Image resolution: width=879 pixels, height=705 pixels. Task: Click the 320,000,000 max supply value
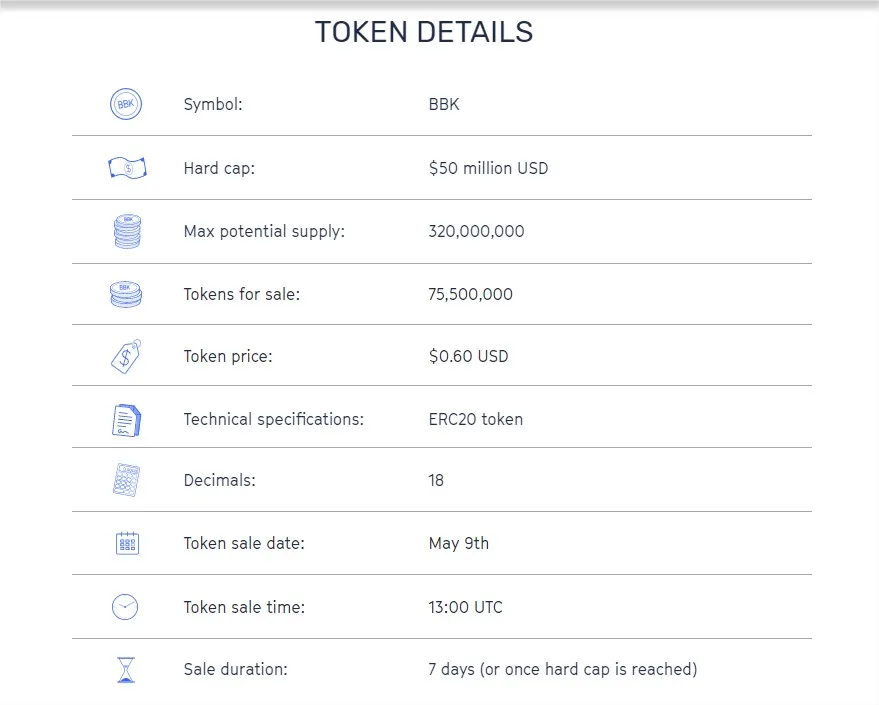(476, 231)
